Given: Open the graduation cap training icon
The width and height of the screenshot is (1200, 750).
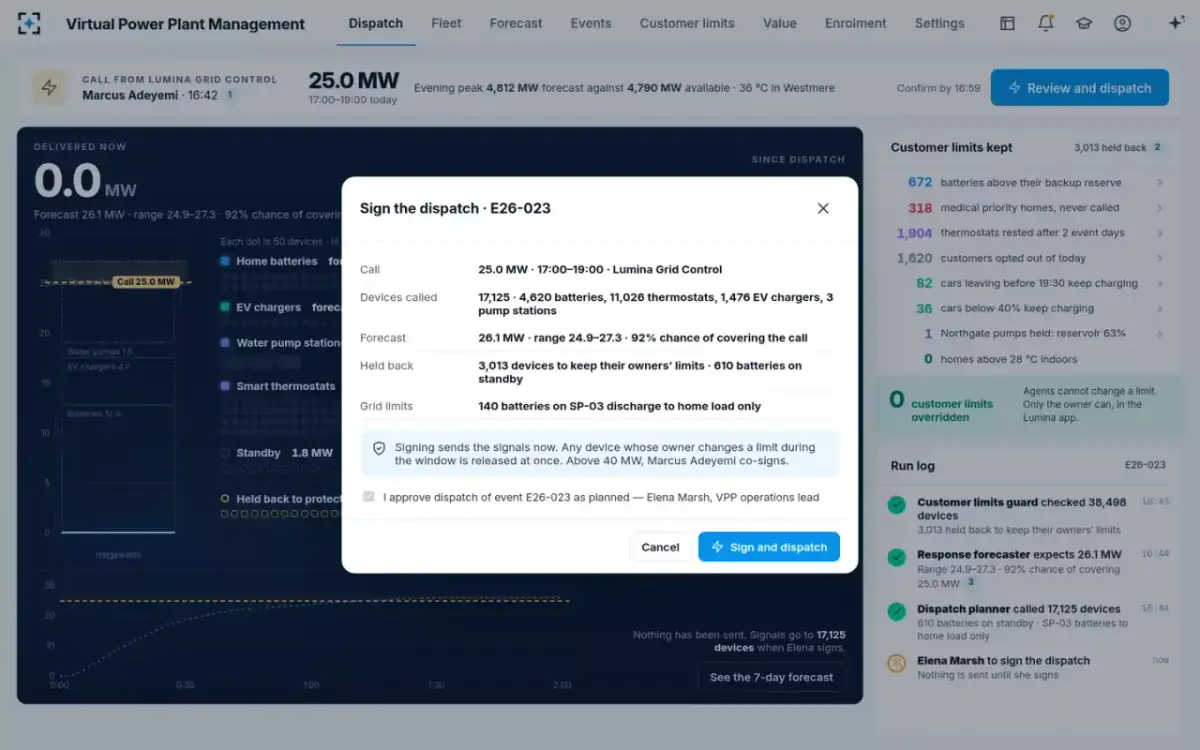Looking at the screenshot, I should 1083,23.
